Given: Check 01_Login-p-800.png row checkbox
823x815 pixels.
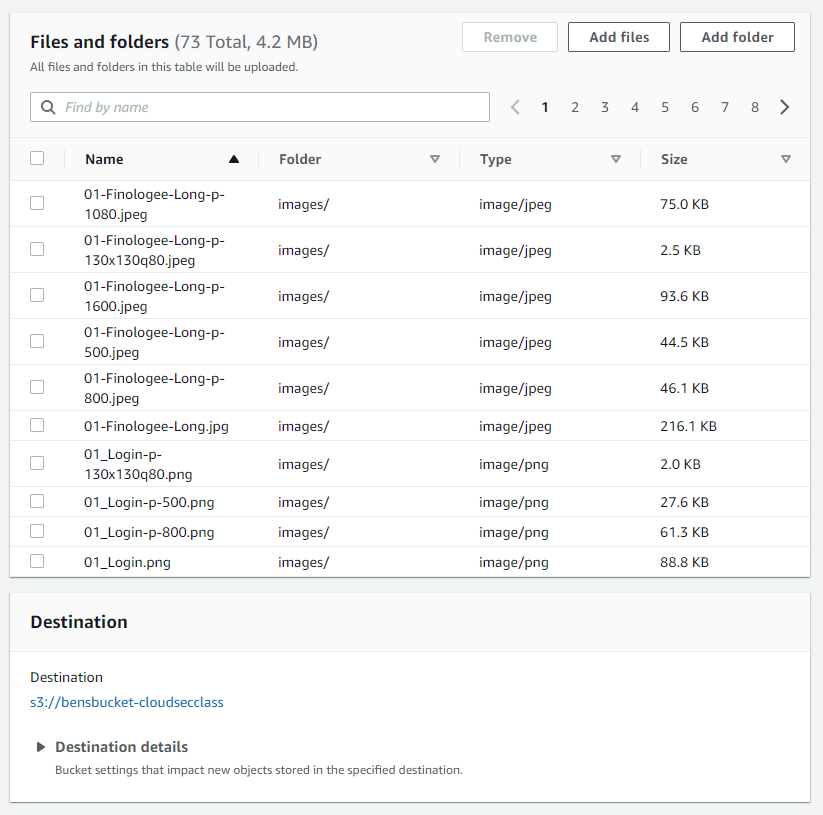Looking at the screenshot, I should (37, 531).
